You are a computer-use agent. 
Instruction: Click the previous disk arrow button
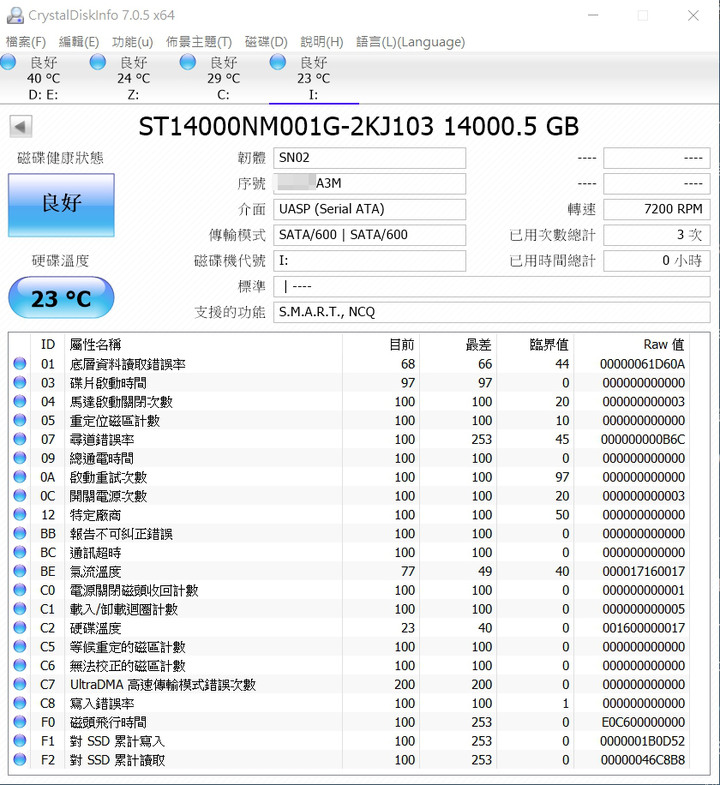(x=21, y=127)
